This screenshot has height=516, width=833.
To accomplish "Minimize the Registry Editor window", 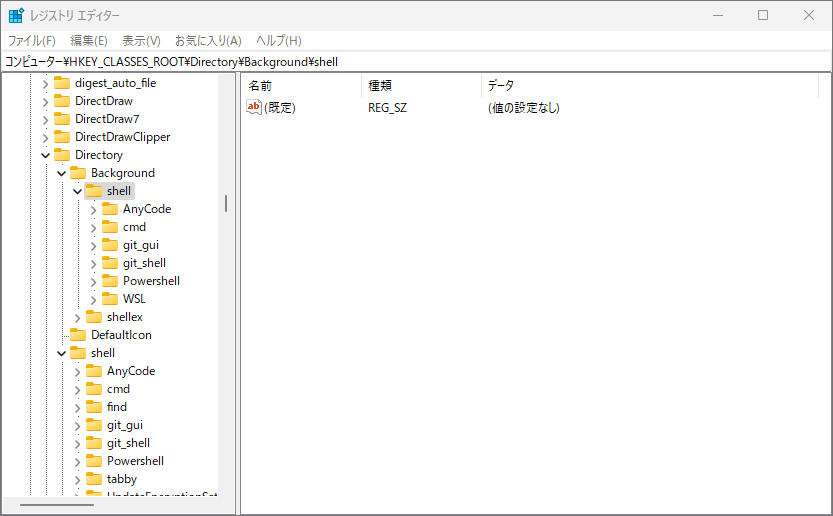I will pos(718,15).
